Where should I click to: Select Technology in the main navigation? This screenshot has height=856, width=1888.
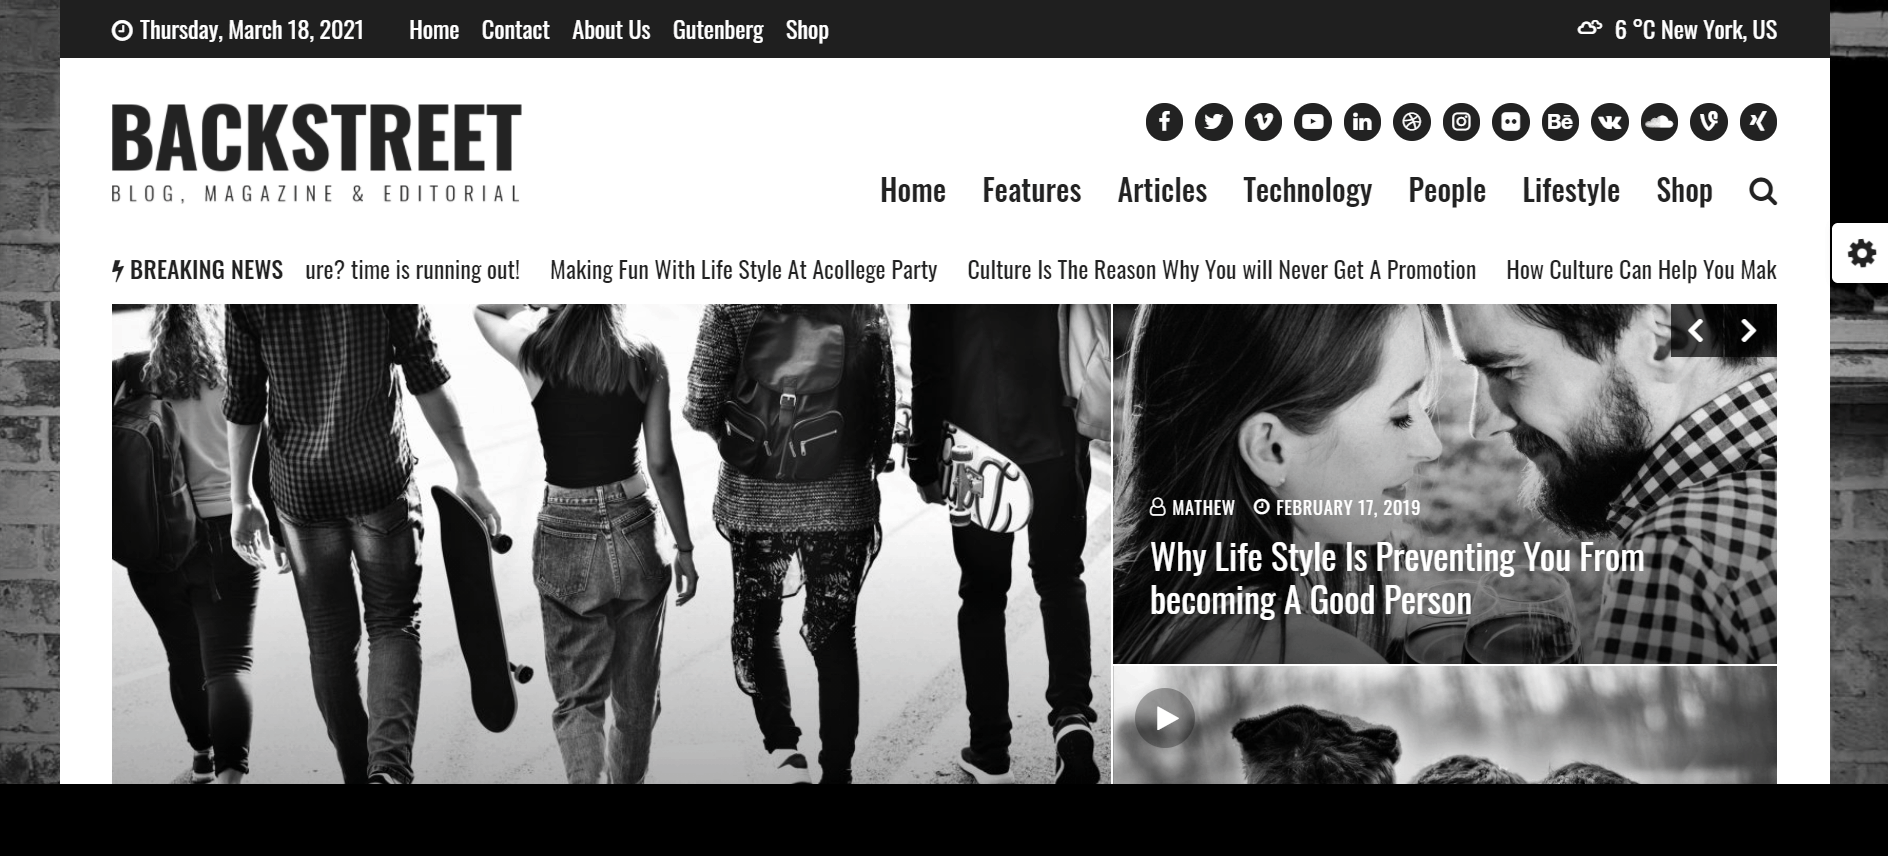pos(1307,190)
